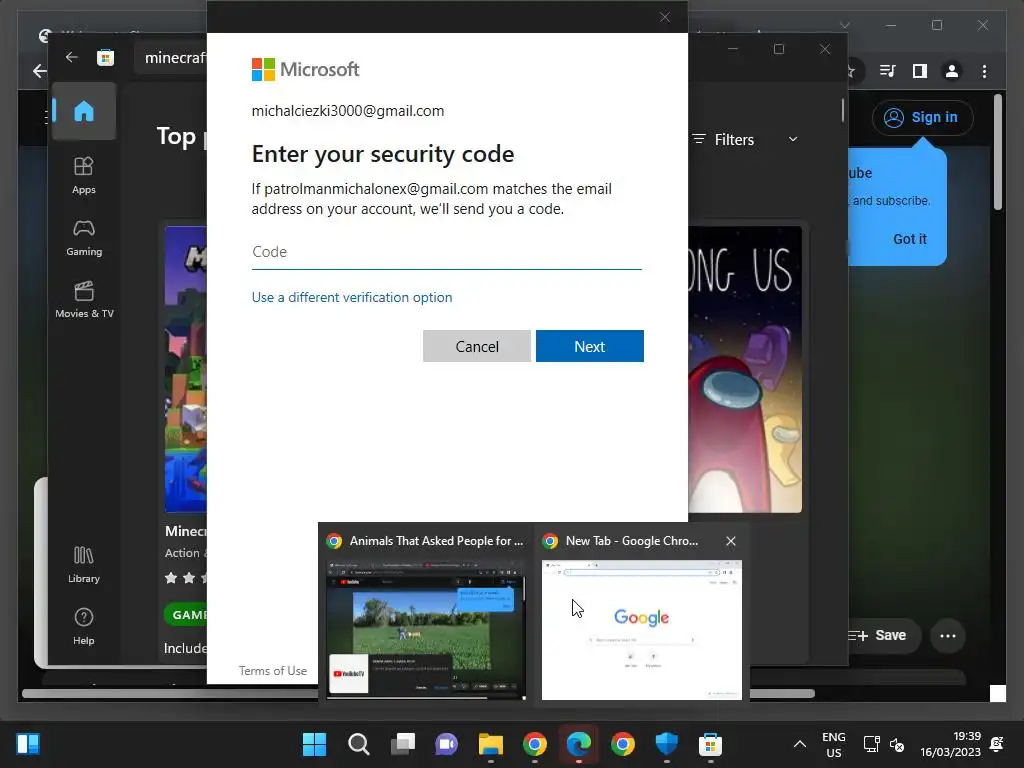
Task: Open the Windows Start menu
Action: [x=314, y=744]
